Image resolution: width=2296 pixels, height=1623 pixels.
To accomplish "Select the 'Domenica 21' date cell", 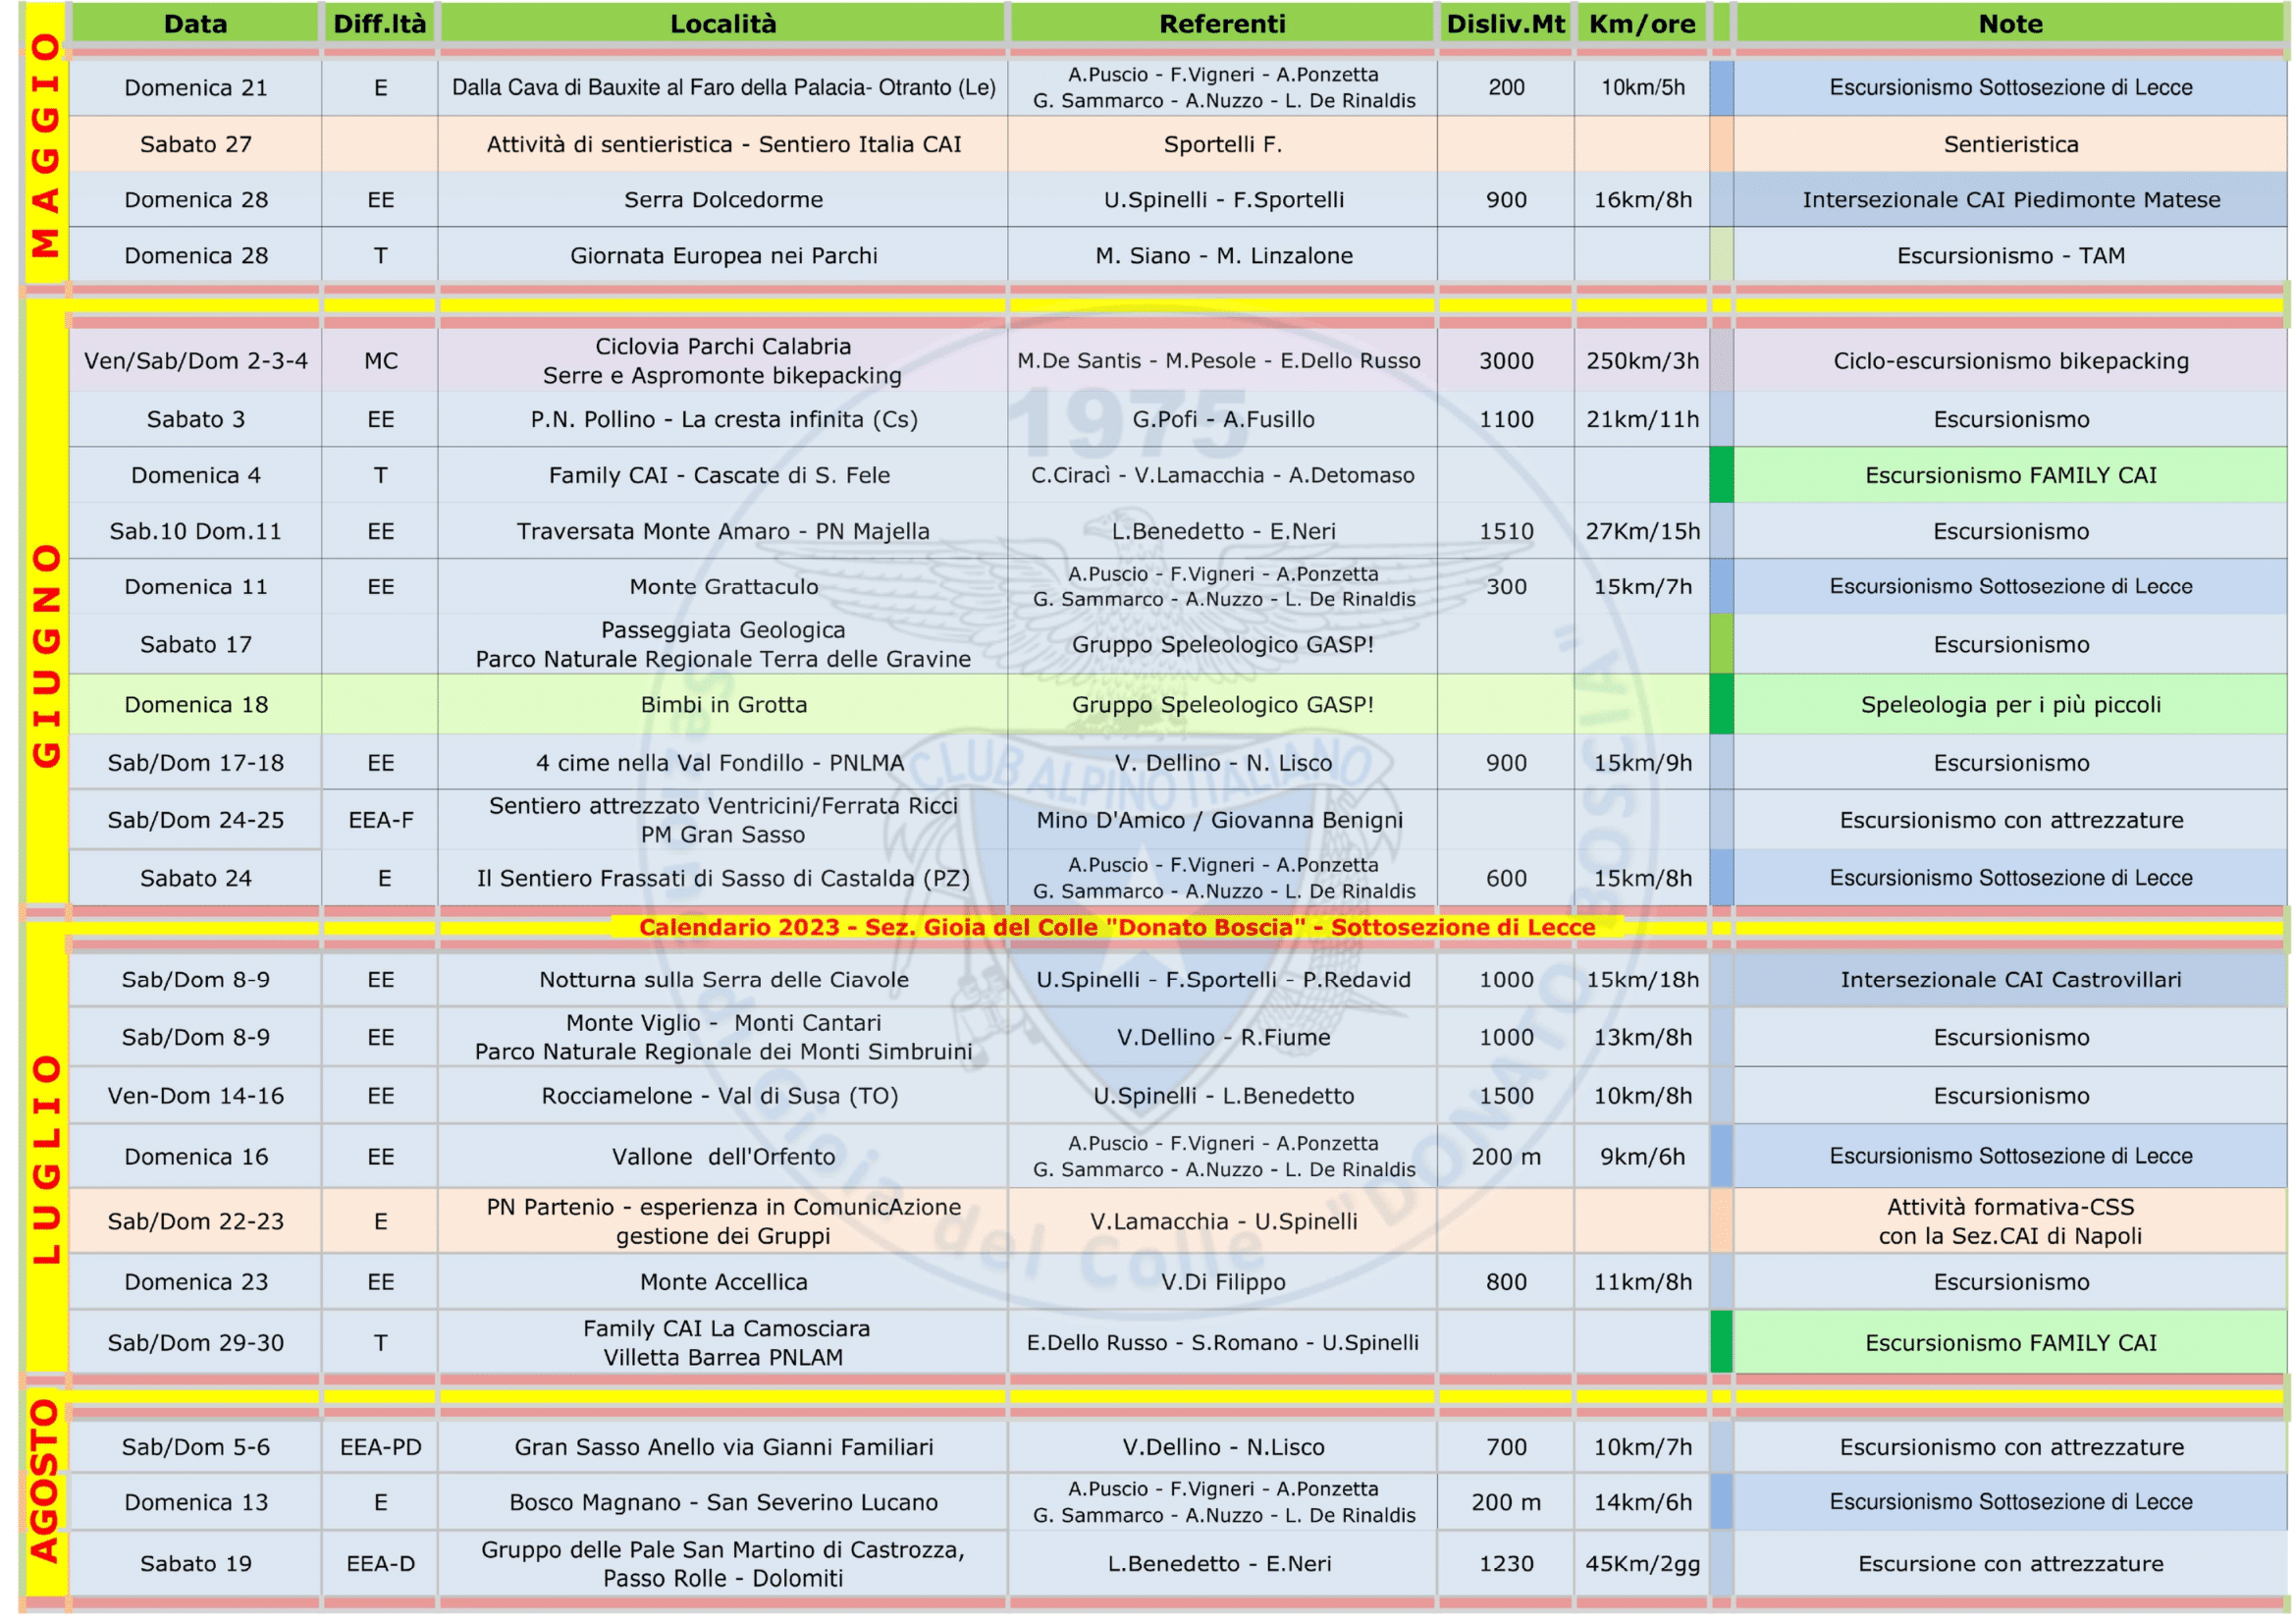I will 196,88.
